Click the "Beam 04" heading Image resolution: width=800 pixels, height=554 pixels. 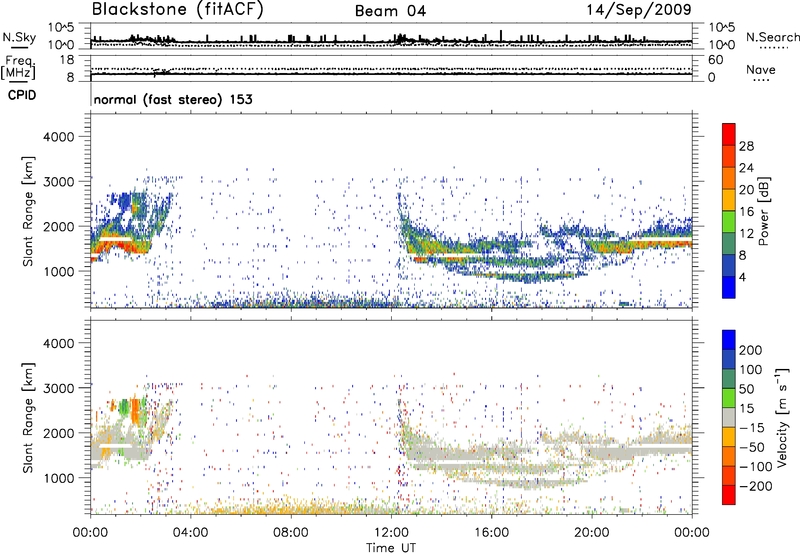(x=390, y=11)
